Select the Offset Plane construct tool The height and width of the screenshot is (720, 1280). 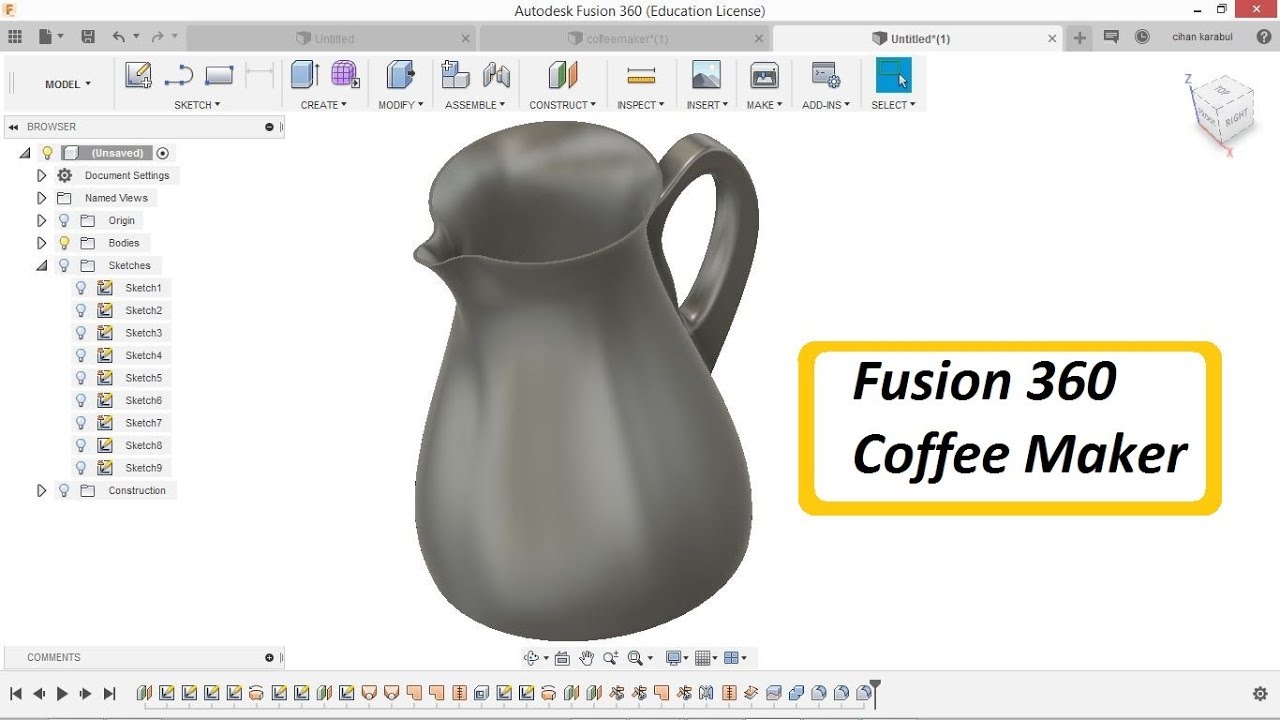pos(563,75)
